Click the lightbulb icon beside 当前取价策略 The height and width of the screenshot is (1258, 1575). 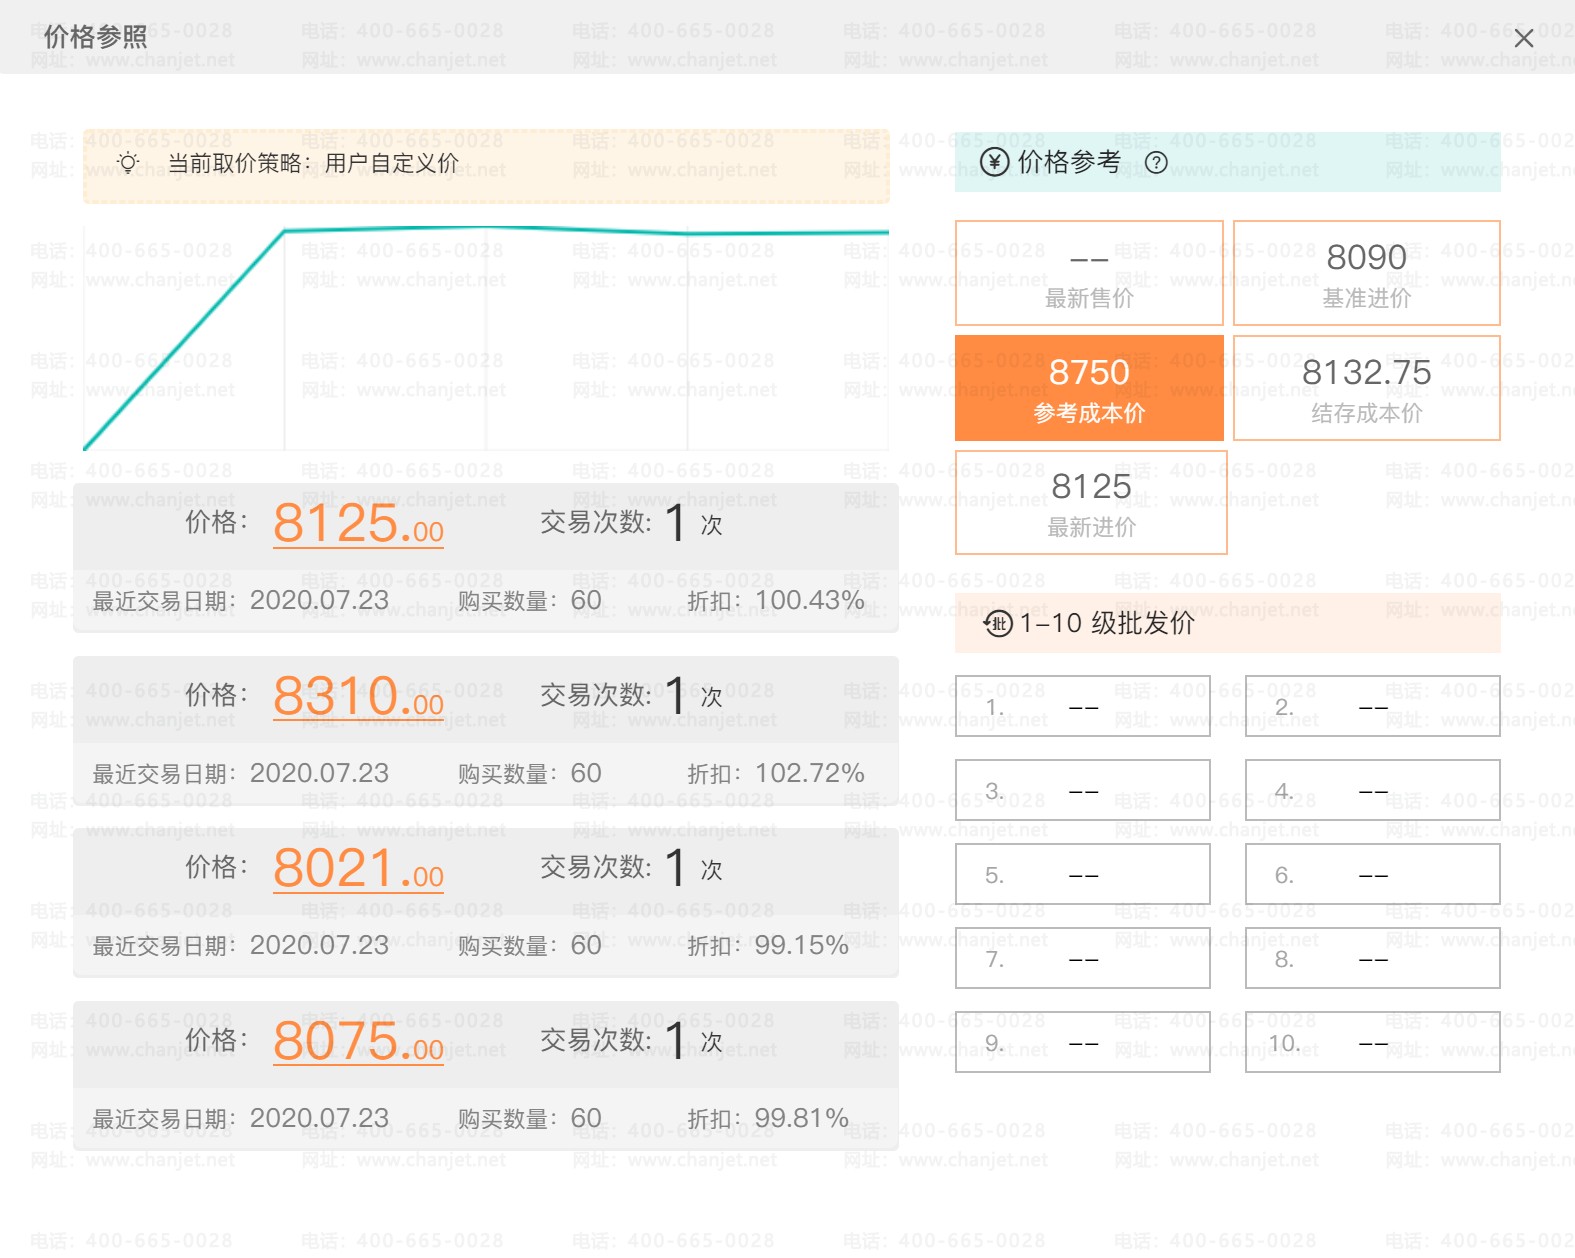point(128,163)
